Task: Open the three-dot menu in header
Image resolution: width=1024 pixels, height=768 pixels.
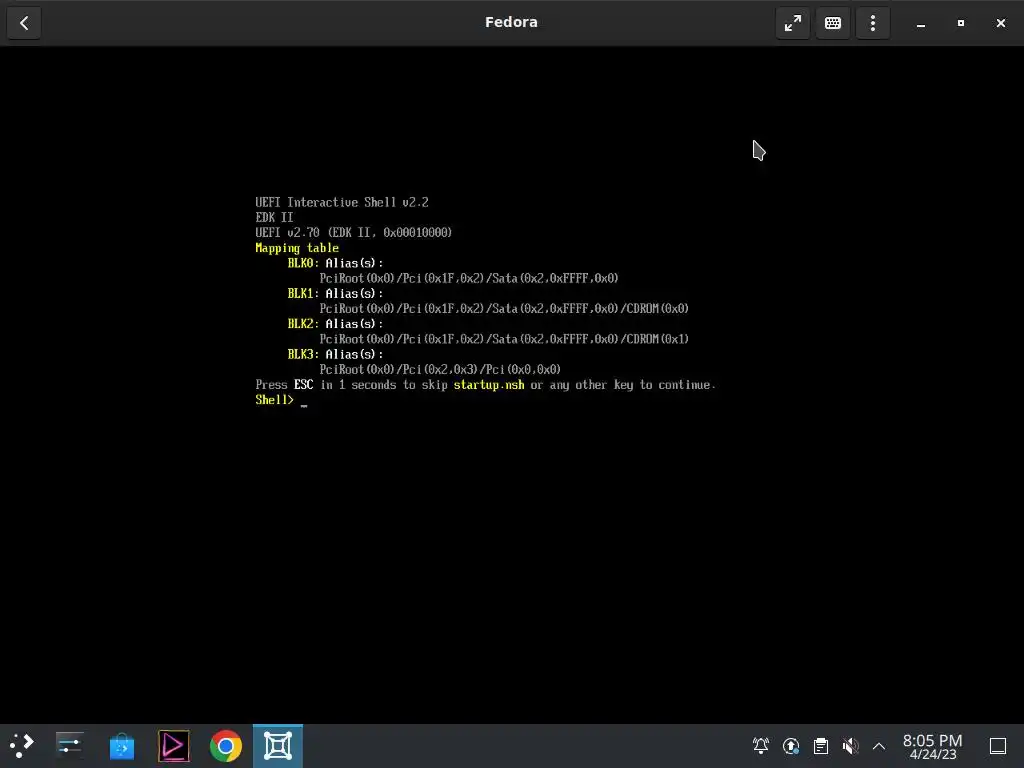Action: [872, 23]
